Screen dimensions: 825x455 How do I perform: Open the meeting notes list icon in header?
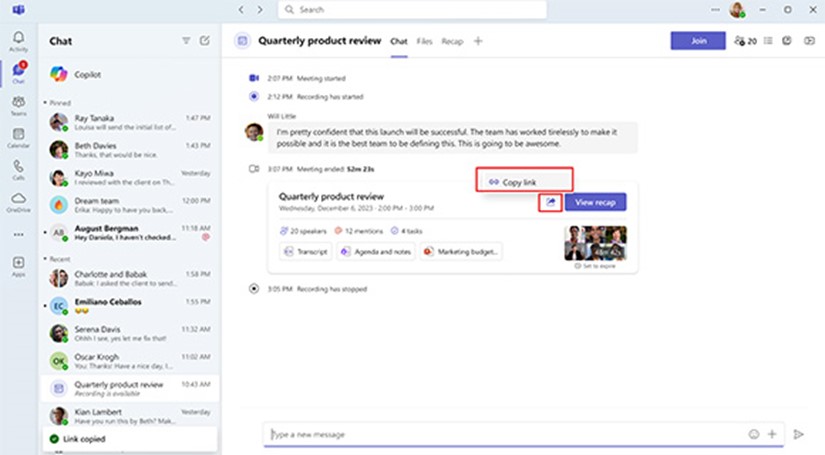(x=768, y=41)
